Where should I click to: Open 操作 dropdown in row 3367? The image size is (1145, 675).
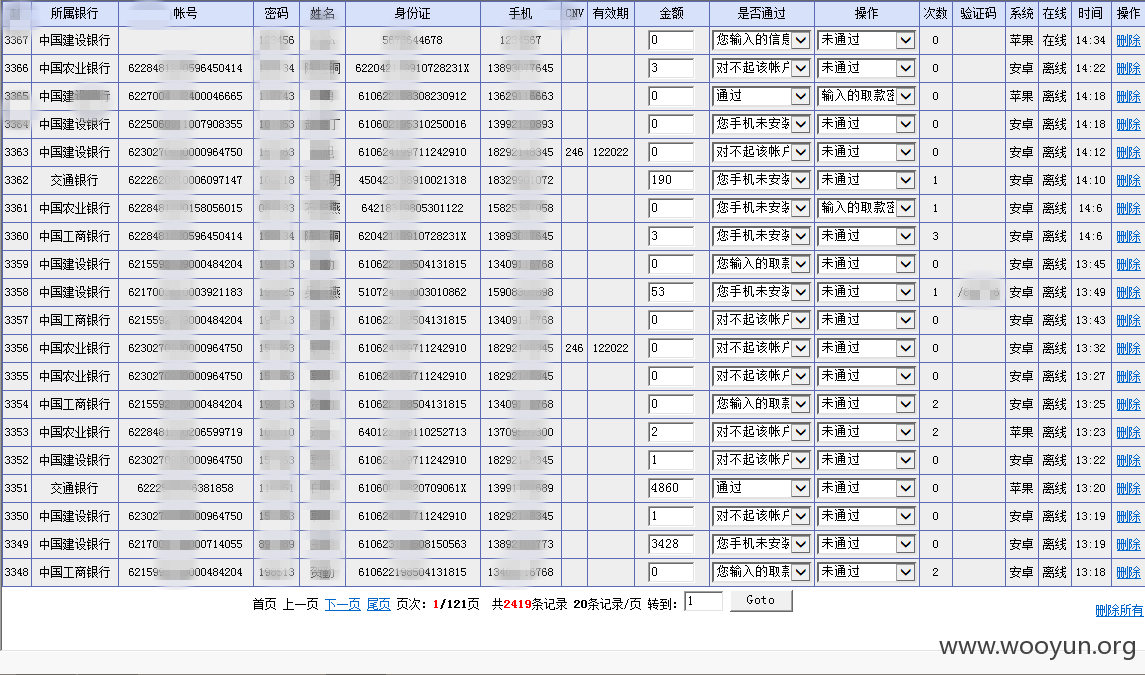click(x=866, y=40)
